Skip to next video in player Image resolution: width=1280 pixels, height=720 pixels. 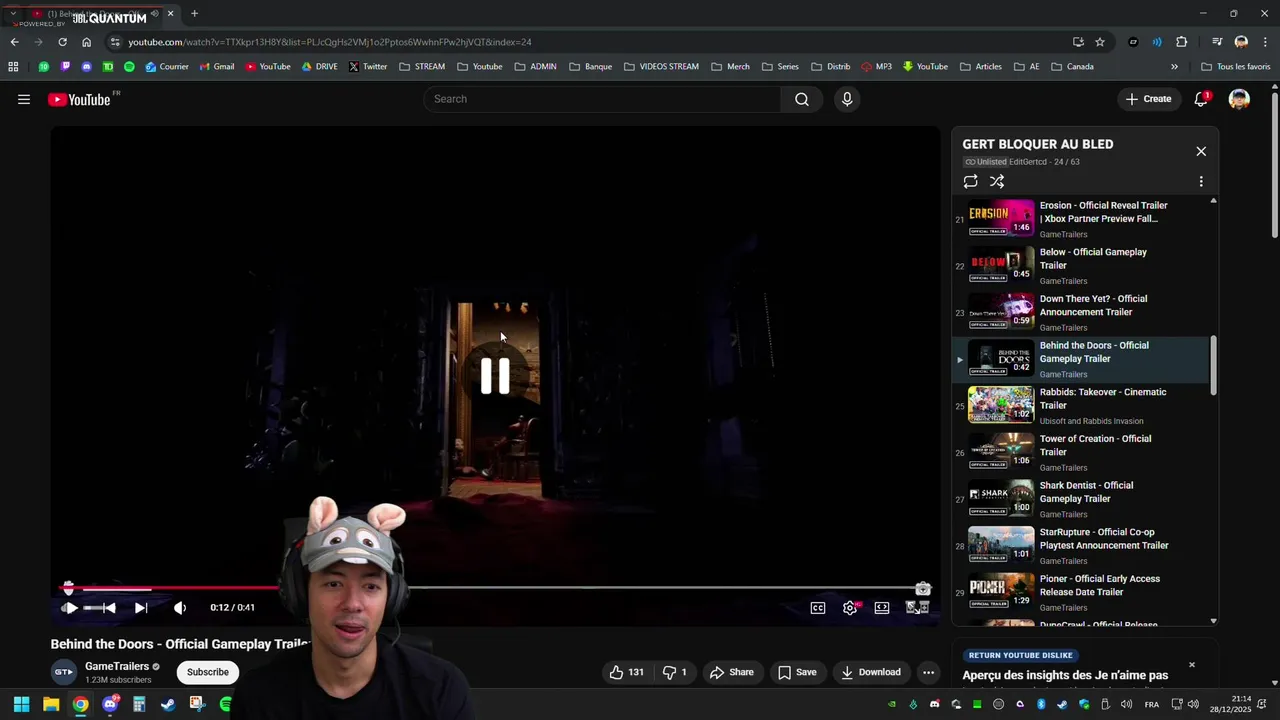[141, 608]
